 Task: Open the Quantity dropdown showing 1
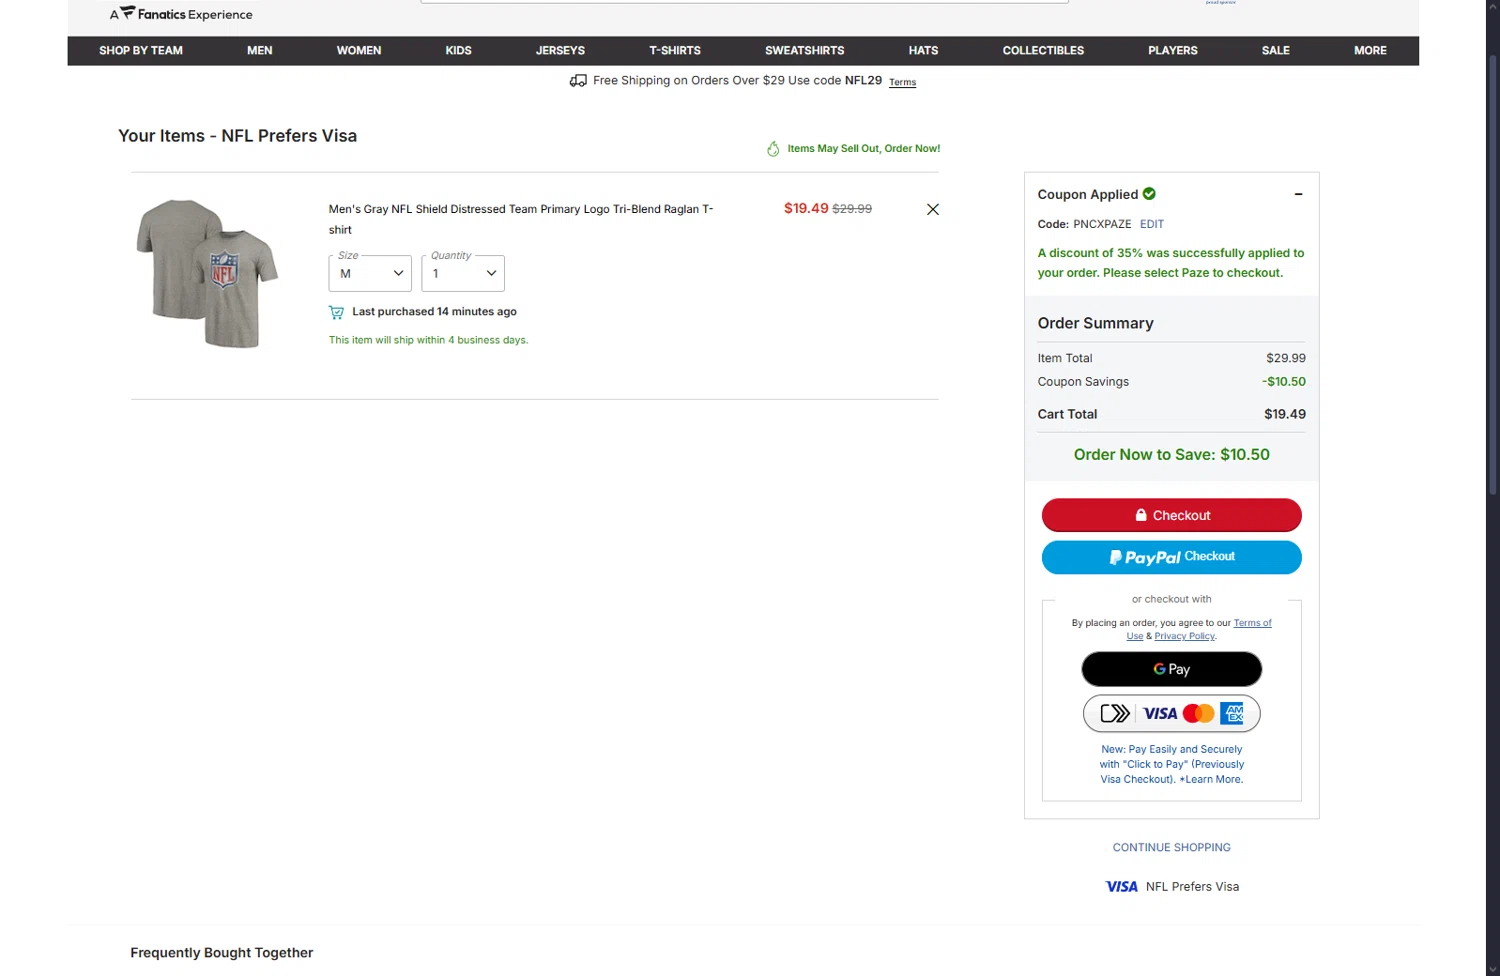coord(463,273)
